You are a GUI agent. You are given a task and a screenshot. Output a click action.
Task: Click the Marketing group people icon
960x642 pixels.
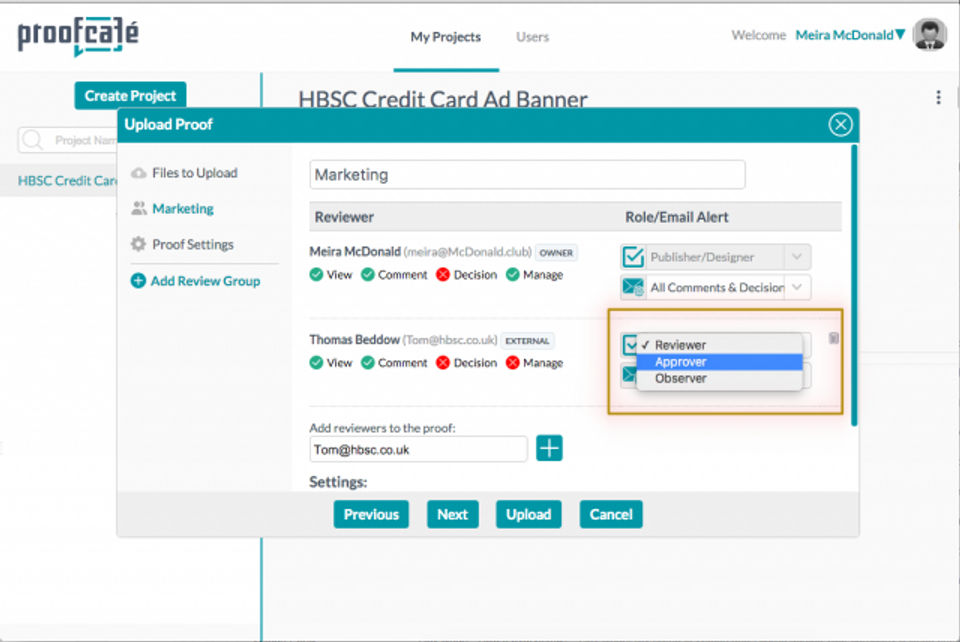(x=138, y=209)
